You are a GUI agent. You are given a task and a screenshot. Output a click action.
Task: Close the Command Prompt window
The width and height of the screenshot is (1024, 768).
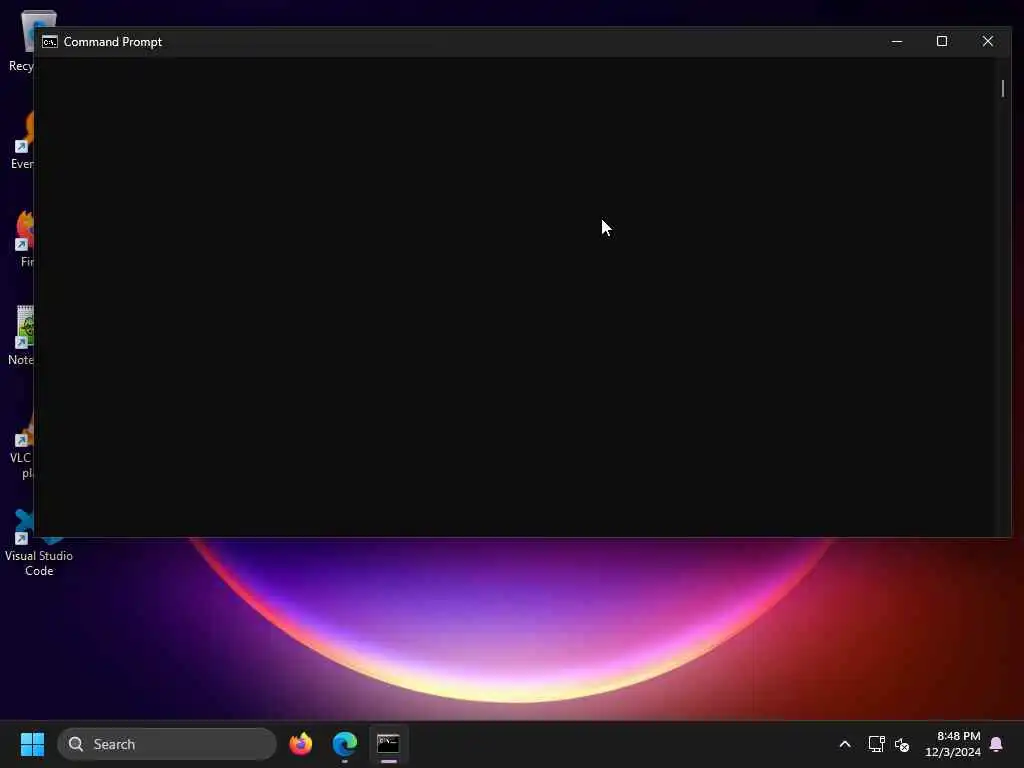pos(987,41)
